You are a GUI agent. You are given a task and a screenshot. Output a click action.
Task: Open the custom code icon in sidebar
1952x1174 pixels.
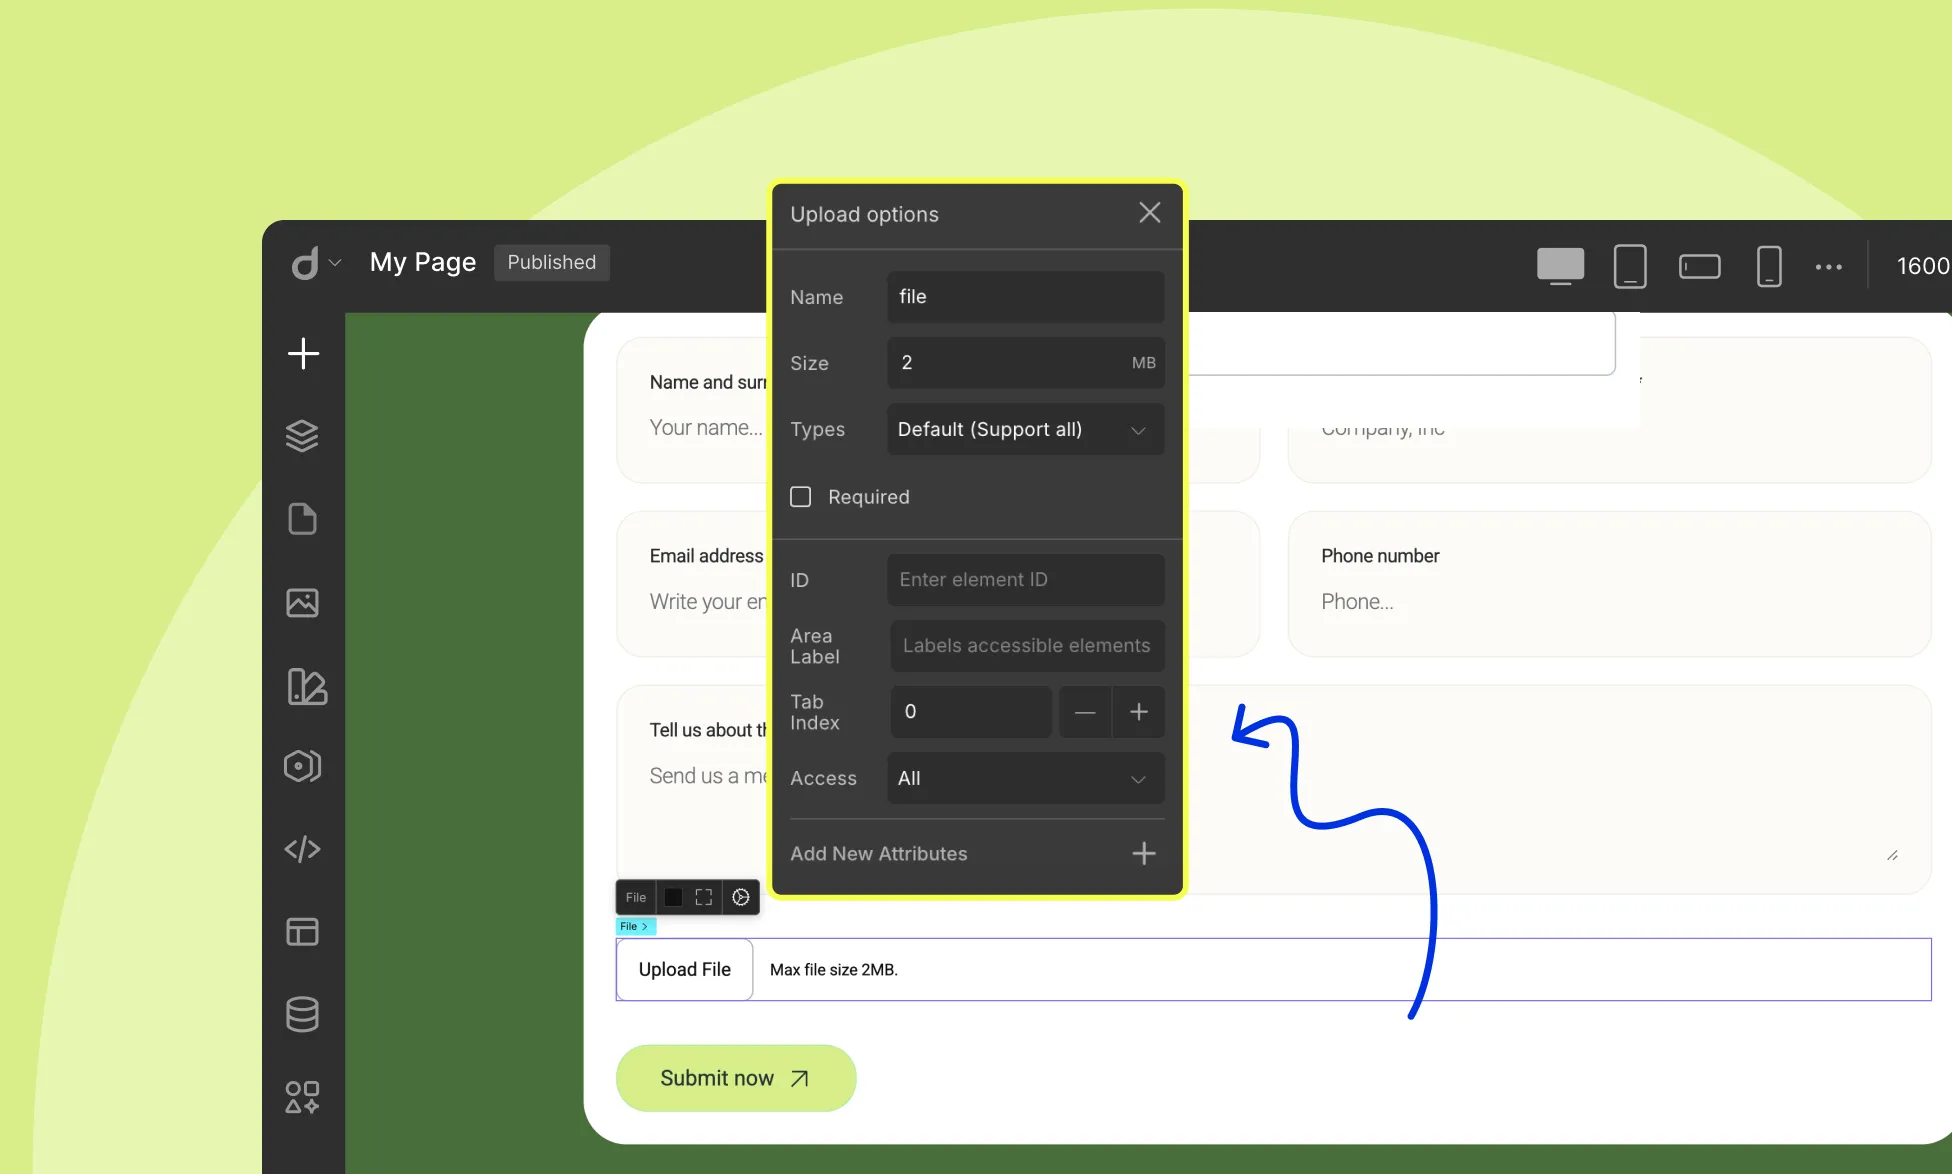click(302, 849)
